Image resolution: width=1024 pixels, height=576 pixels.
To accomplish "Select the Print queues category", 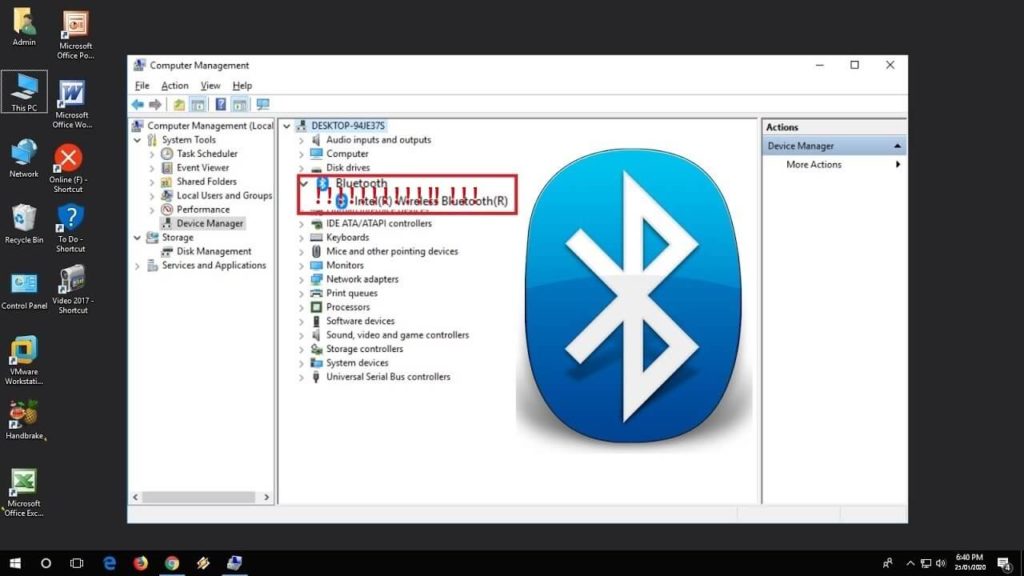I will 351,293.
